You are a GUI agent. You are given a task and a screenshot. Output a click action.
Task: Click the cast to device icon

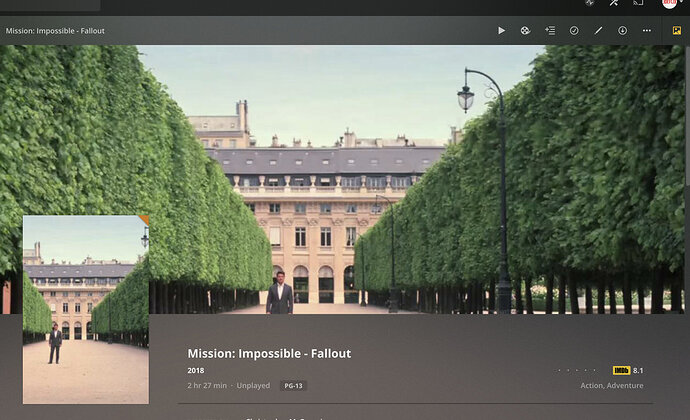tap(638, 3)
